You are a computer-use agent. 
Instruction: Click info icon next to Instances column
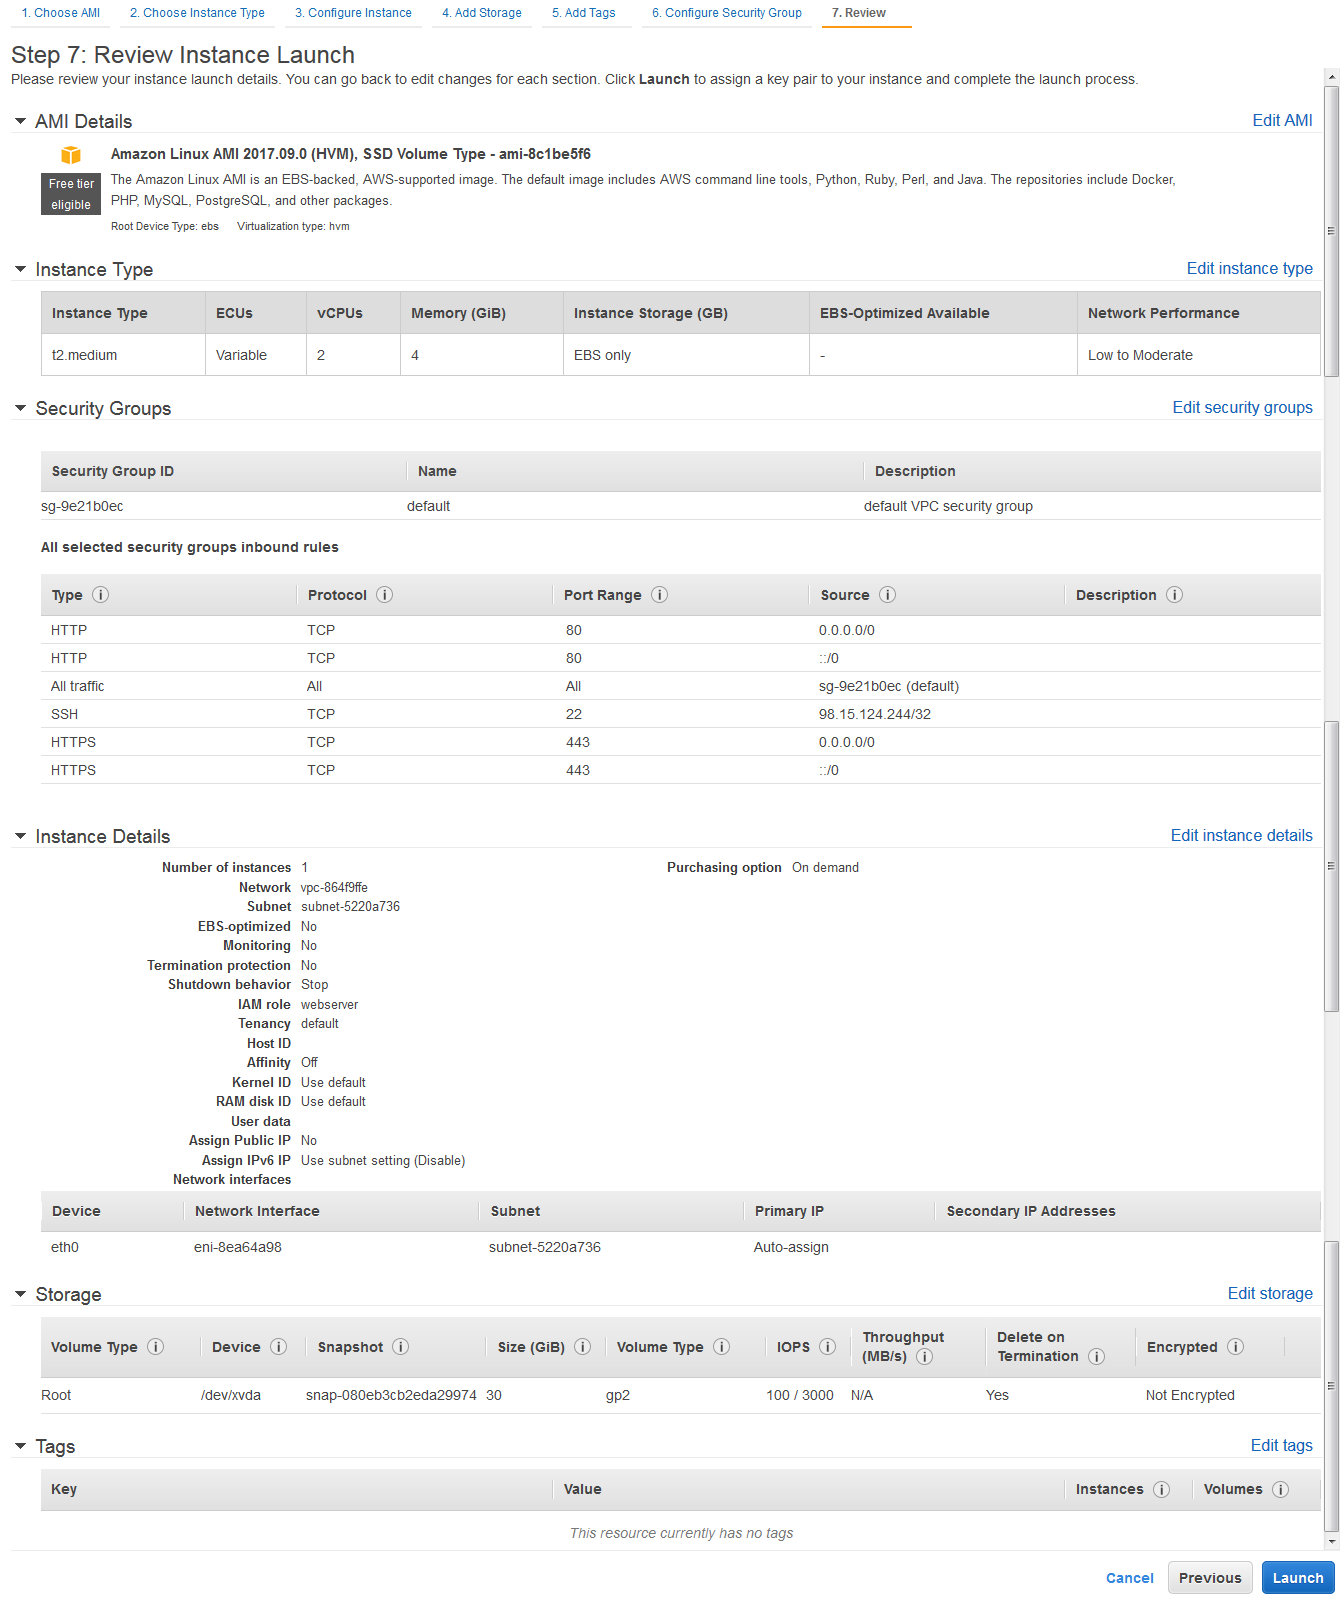coord(1161,1489)
